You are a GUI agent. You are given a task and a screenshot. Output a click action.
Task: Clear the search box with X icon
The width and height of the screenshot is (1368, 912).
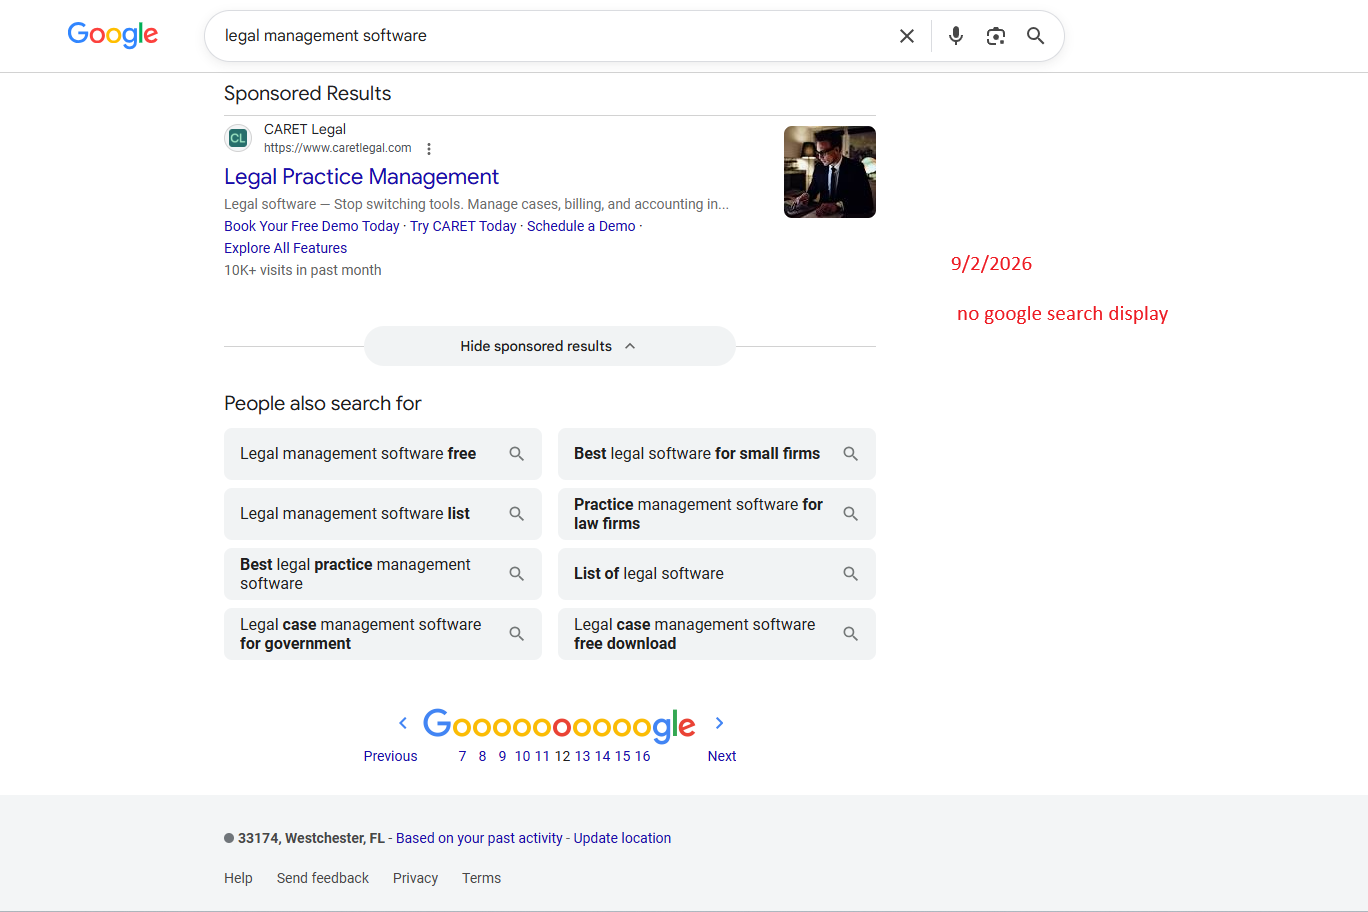coord(907,36)
